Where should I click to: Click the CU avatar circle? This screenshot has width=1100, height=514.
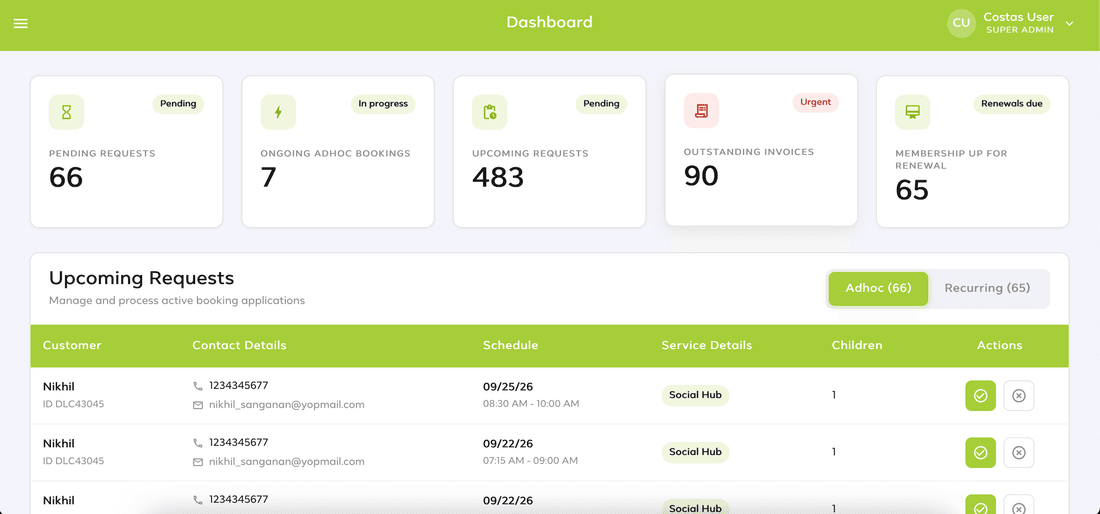(x=962, y=23)
